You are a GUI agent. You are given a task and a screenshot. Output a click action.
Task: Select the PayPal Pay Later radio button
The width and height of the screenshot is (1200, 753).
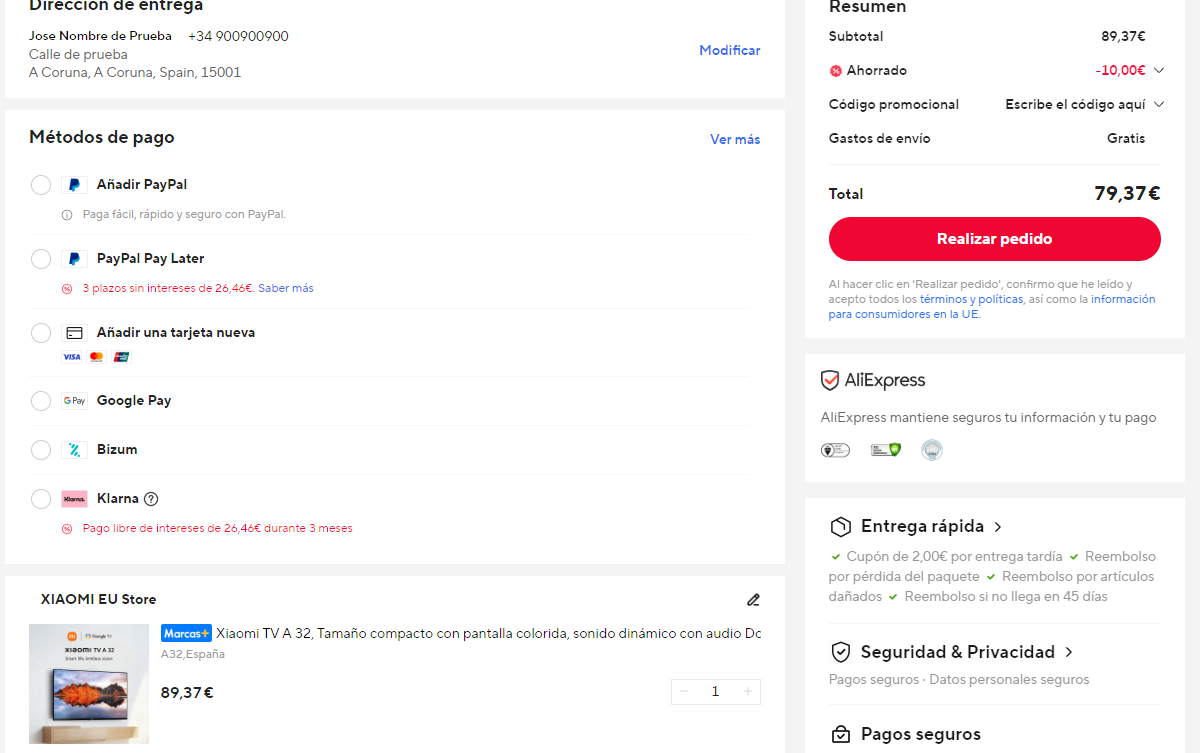click(41, 259)
